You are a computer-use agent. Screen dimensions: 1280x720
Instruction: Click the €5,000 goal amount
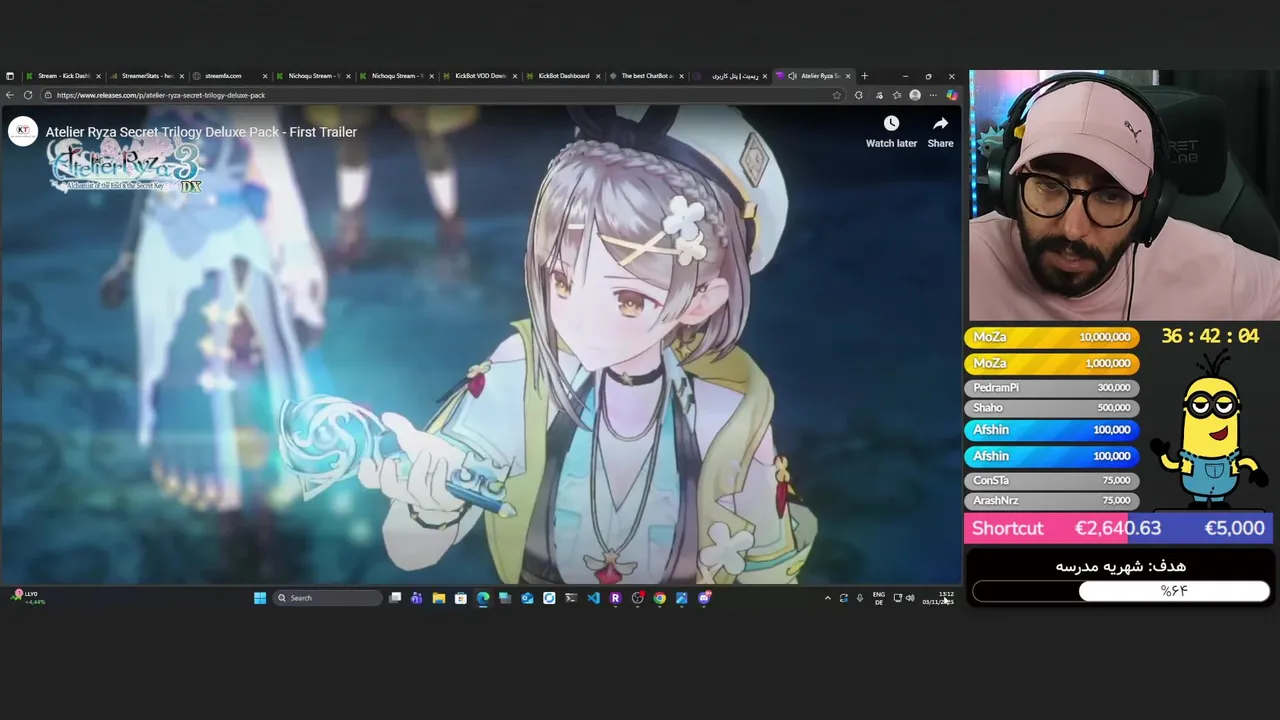pos(1234,528)
